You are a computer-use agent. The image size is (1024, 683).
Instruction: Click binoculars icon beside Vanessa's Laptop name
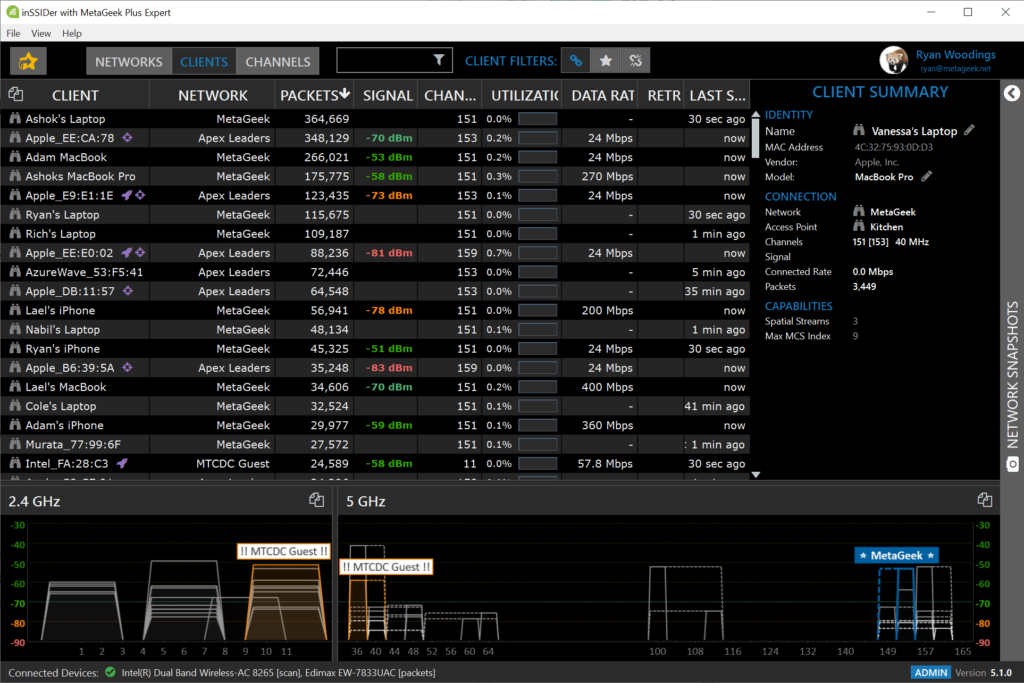point(859,131)
